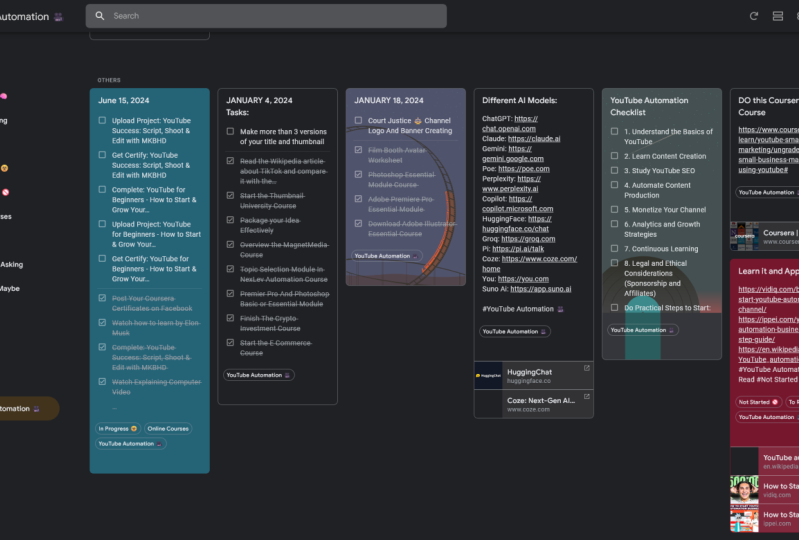Image resolution: width=799 pixels, height=540 pixels.
Task: Open HuggingChat link preview thumbnail
Action: (x=488, y=375)
